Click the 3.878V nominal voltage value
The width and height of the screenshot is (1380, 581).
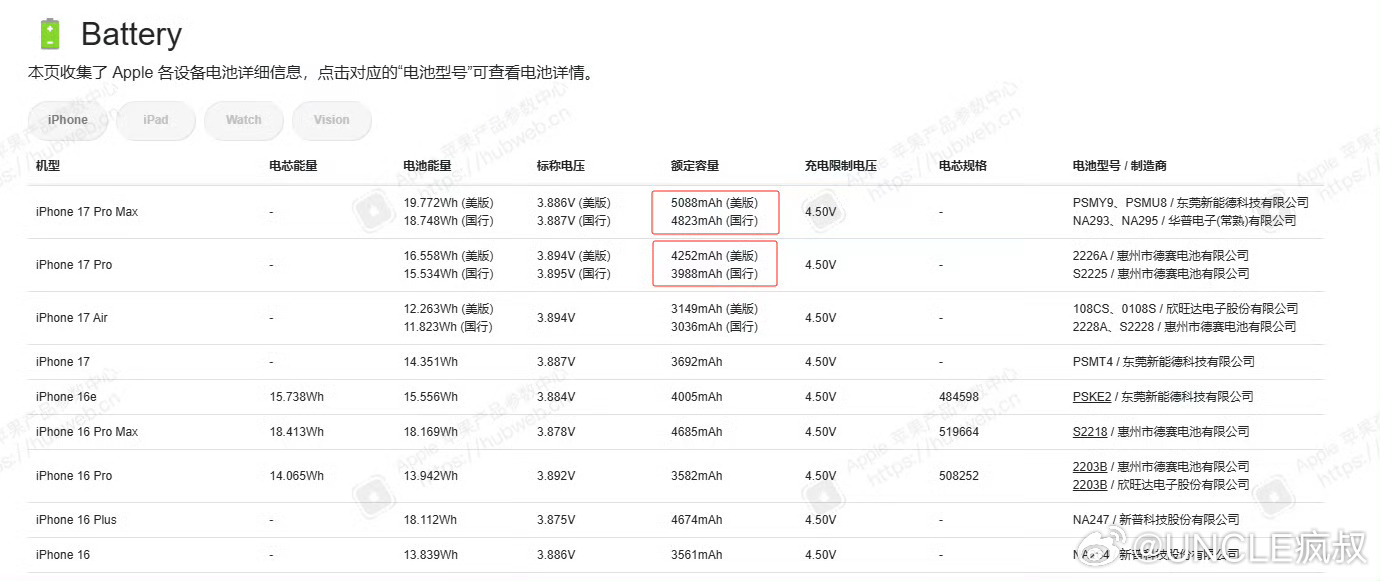click(x=556, y=432)
